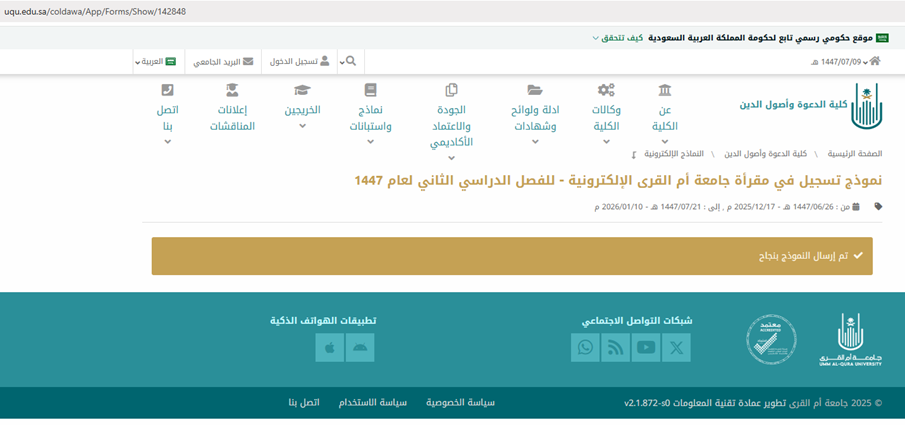Open the Android app icon

(x=360, y=348)
